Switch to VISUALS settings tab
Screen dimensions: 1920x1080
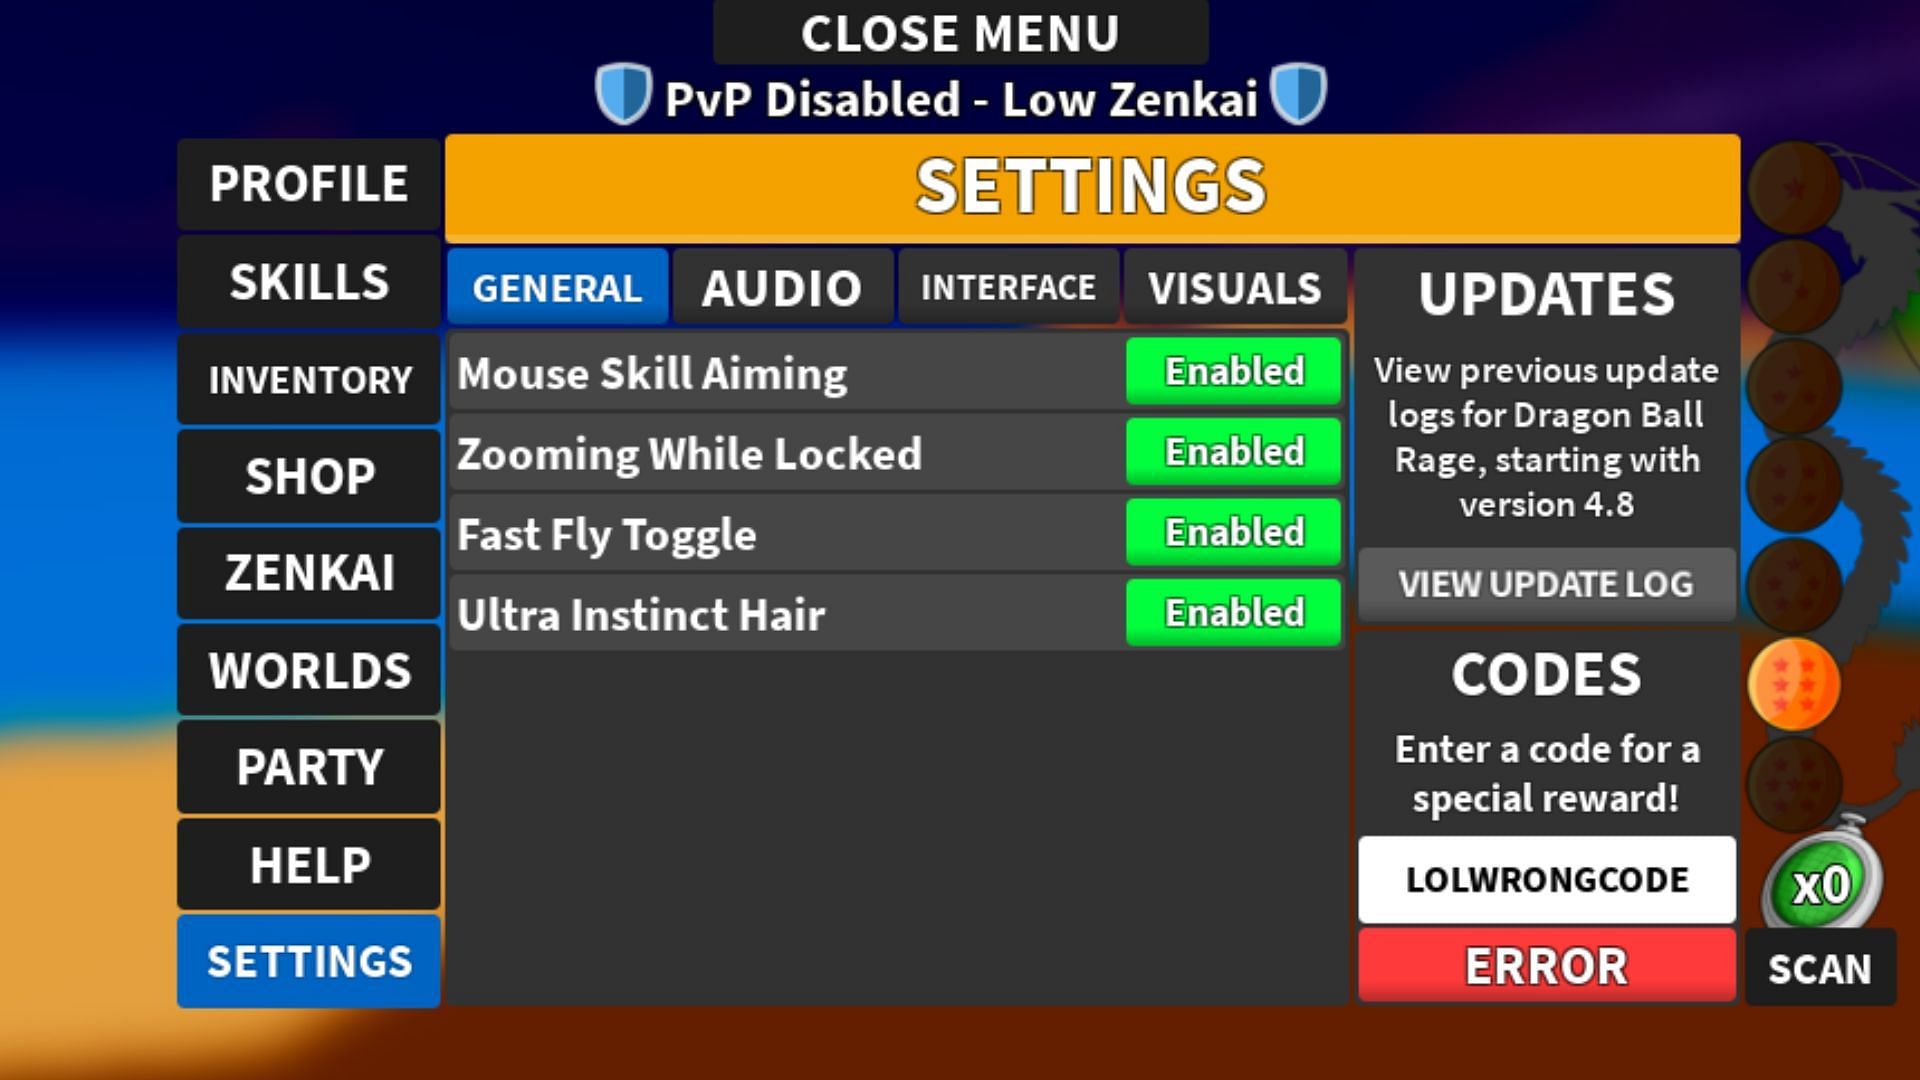[1234, 287]
